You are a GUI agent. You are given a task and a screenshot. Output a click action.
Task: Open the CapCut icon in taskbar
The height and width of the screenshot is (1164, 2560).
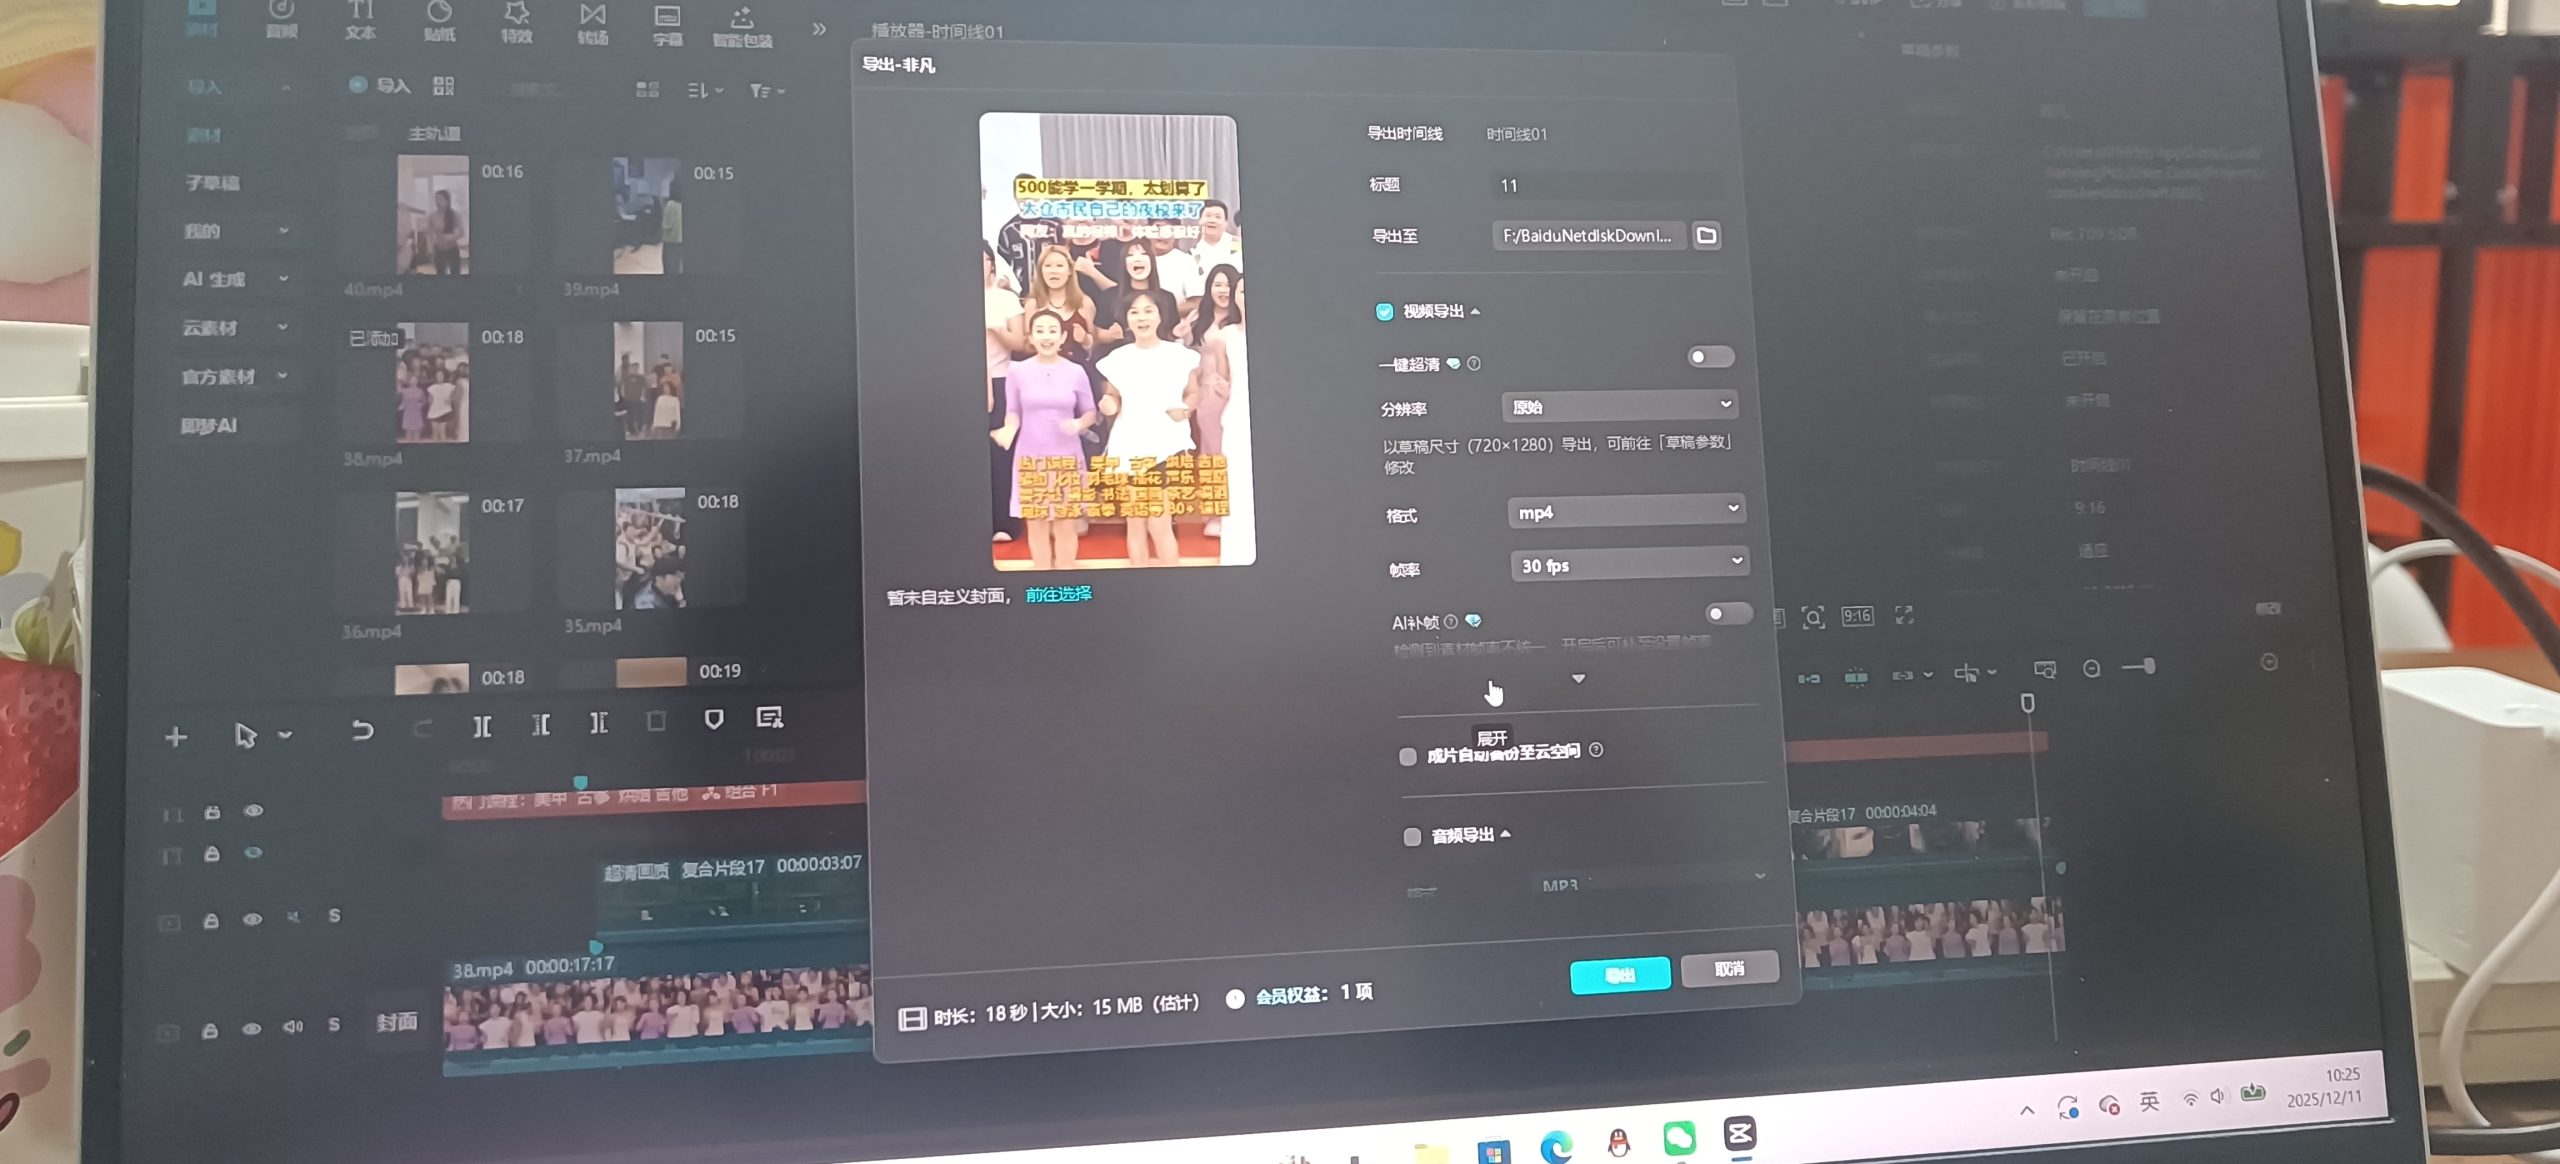1740,1134
